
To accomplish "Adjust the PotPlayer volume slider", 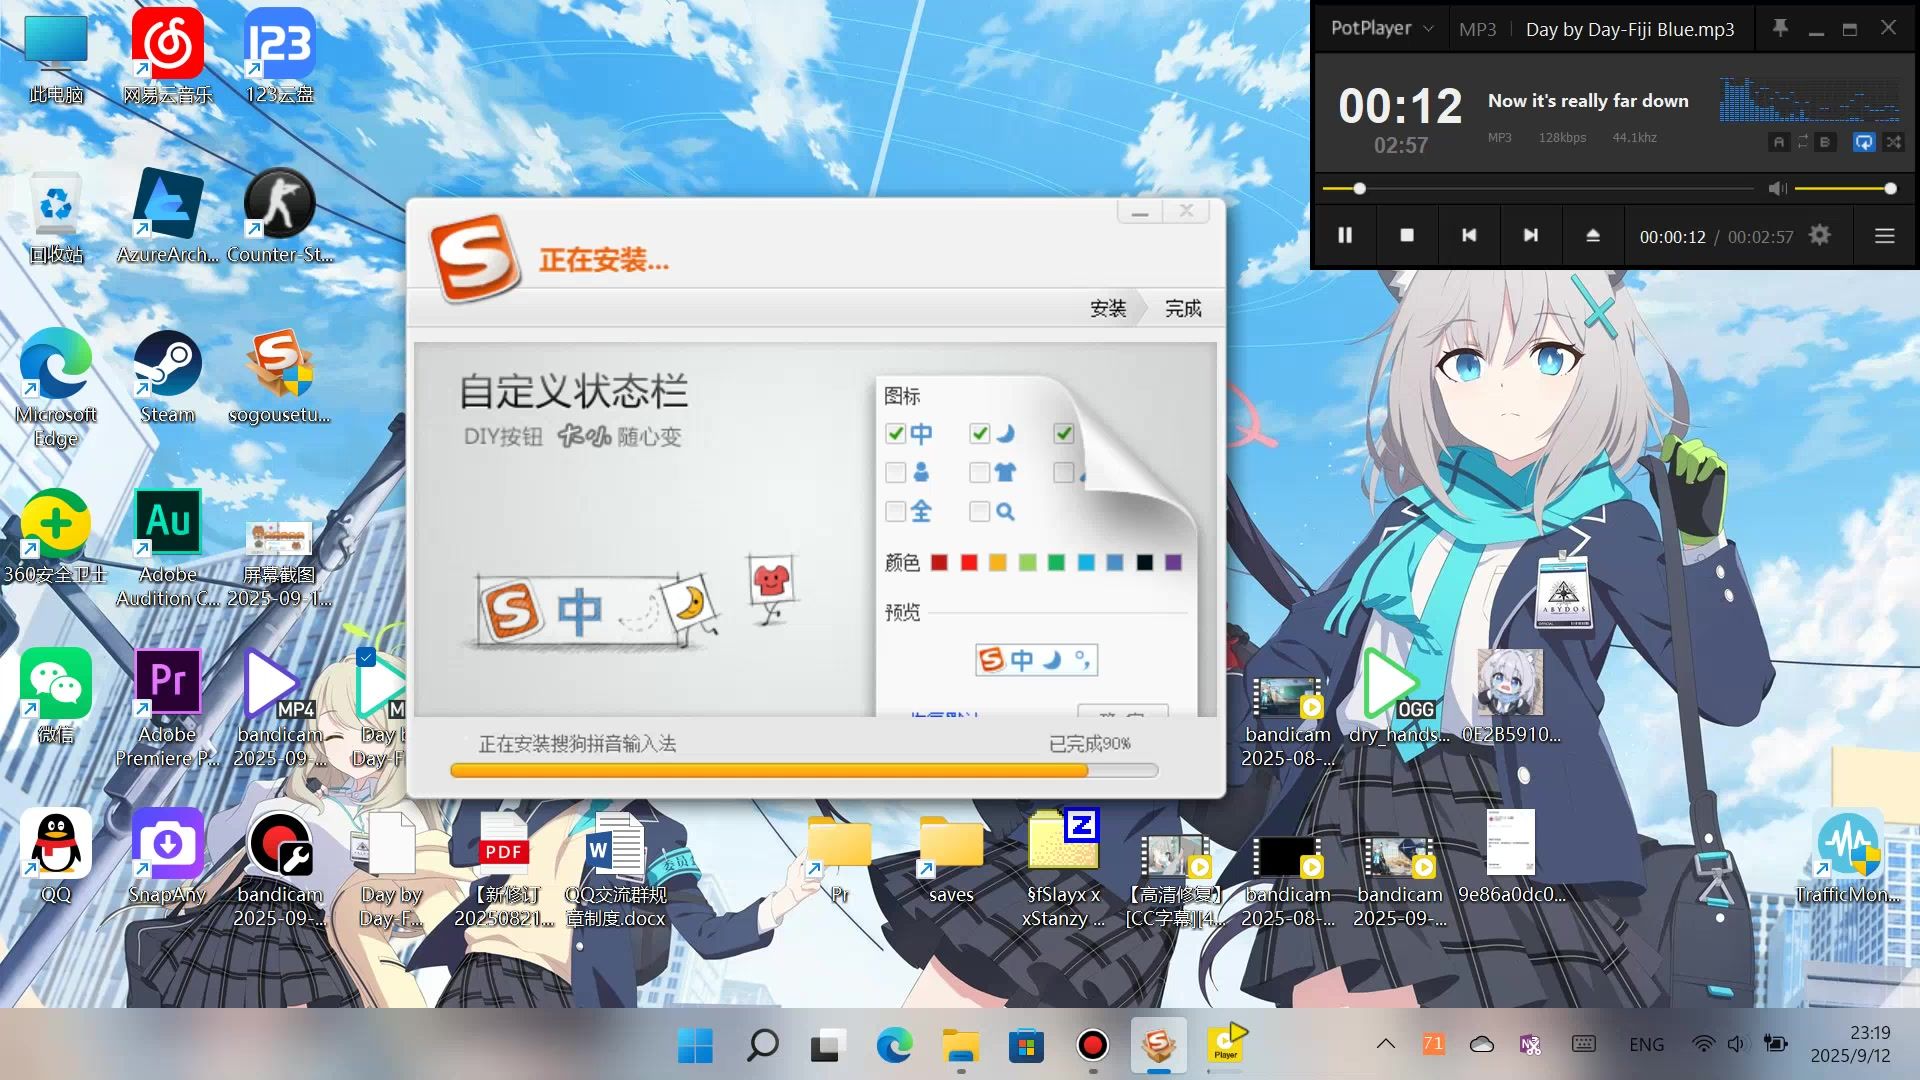I will (1845, 188).
